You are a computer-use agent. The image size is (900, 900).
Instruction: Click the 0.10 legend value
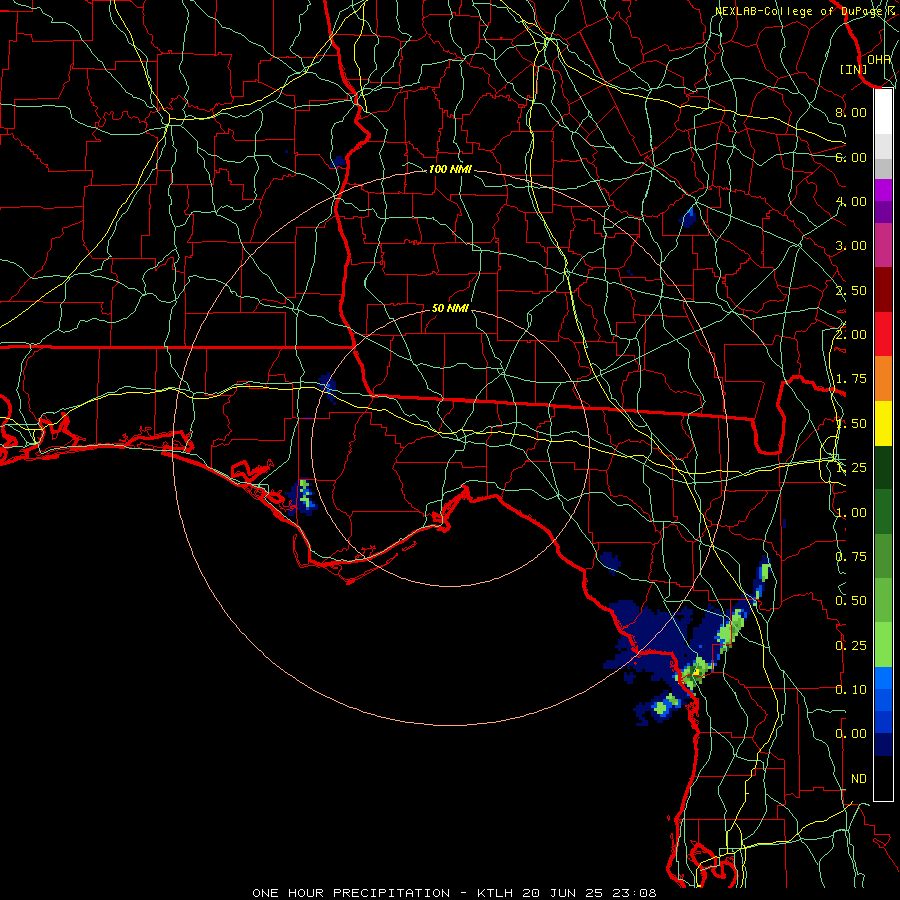tap(851, 690)
